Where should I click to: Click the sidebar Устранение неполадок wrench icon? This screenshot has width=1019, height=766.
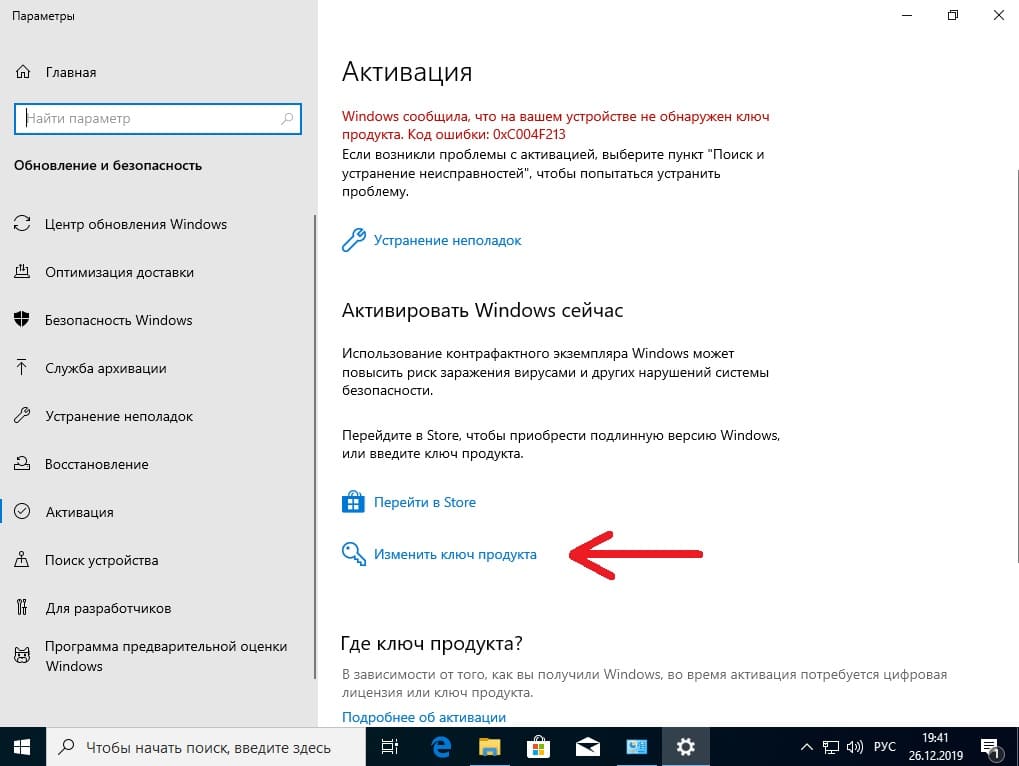point(22,415)
